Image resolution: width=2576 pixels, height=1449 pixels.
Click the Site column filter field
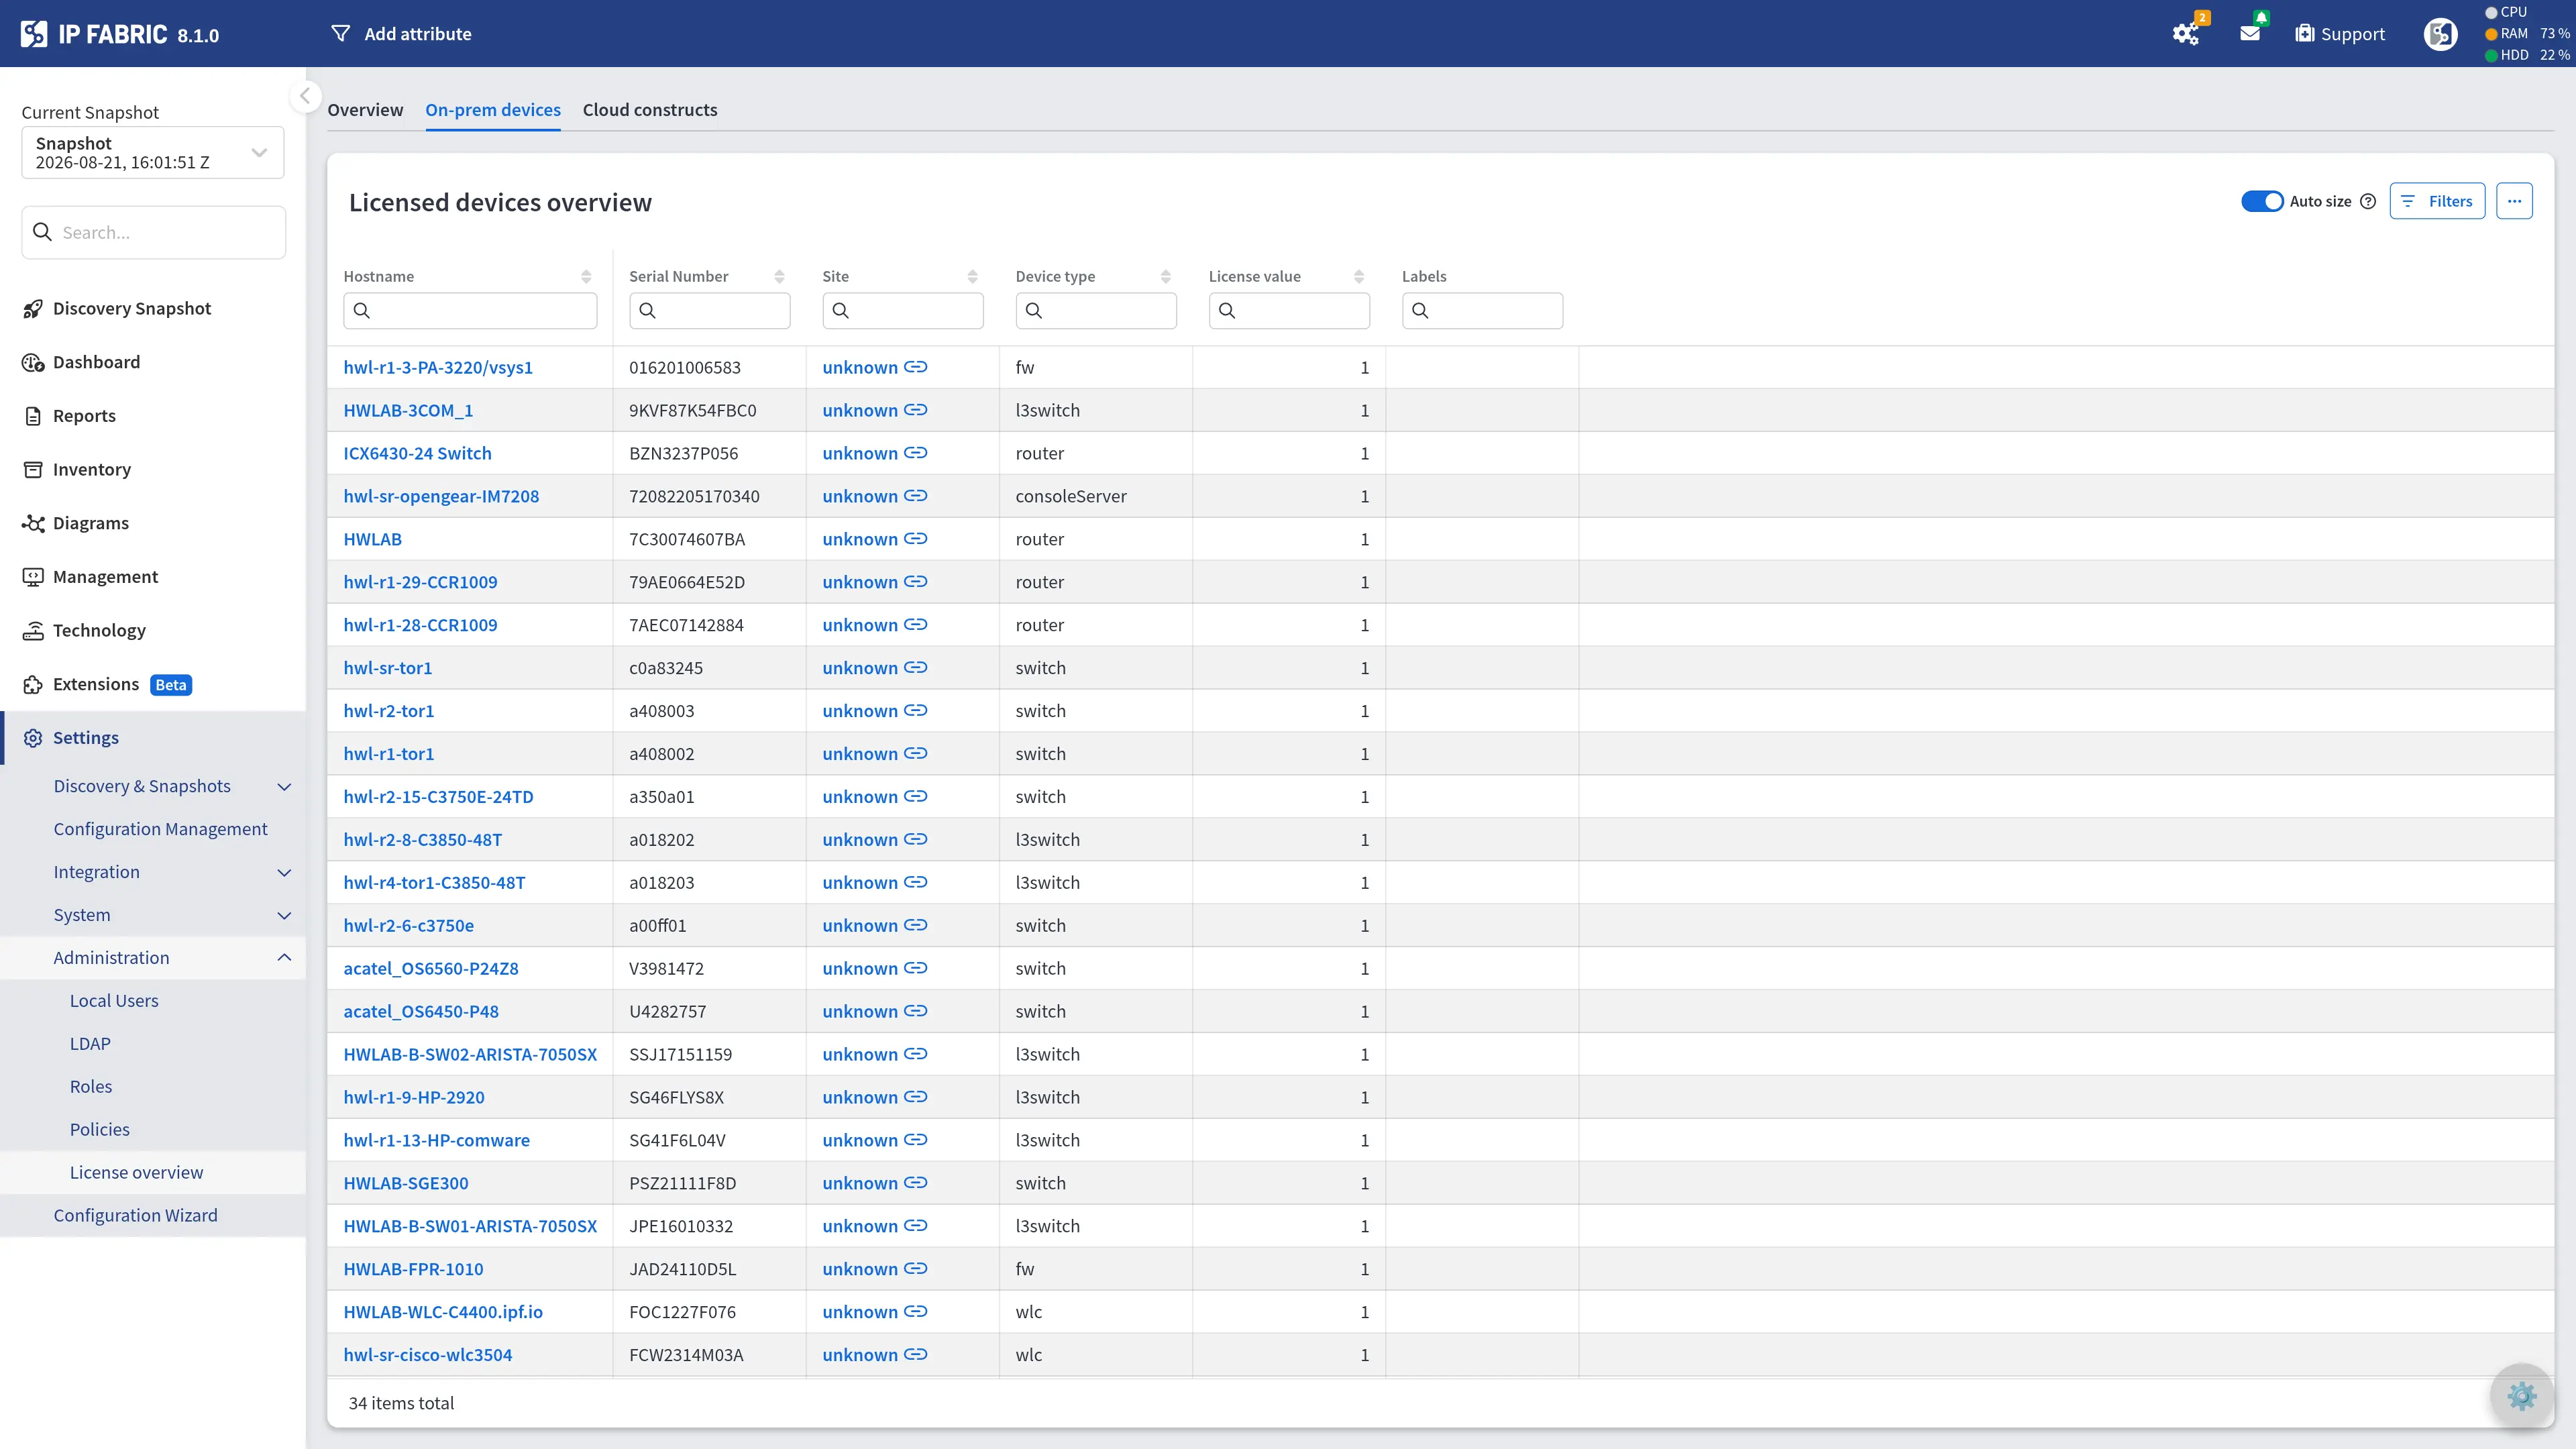(x=902, y=311)
